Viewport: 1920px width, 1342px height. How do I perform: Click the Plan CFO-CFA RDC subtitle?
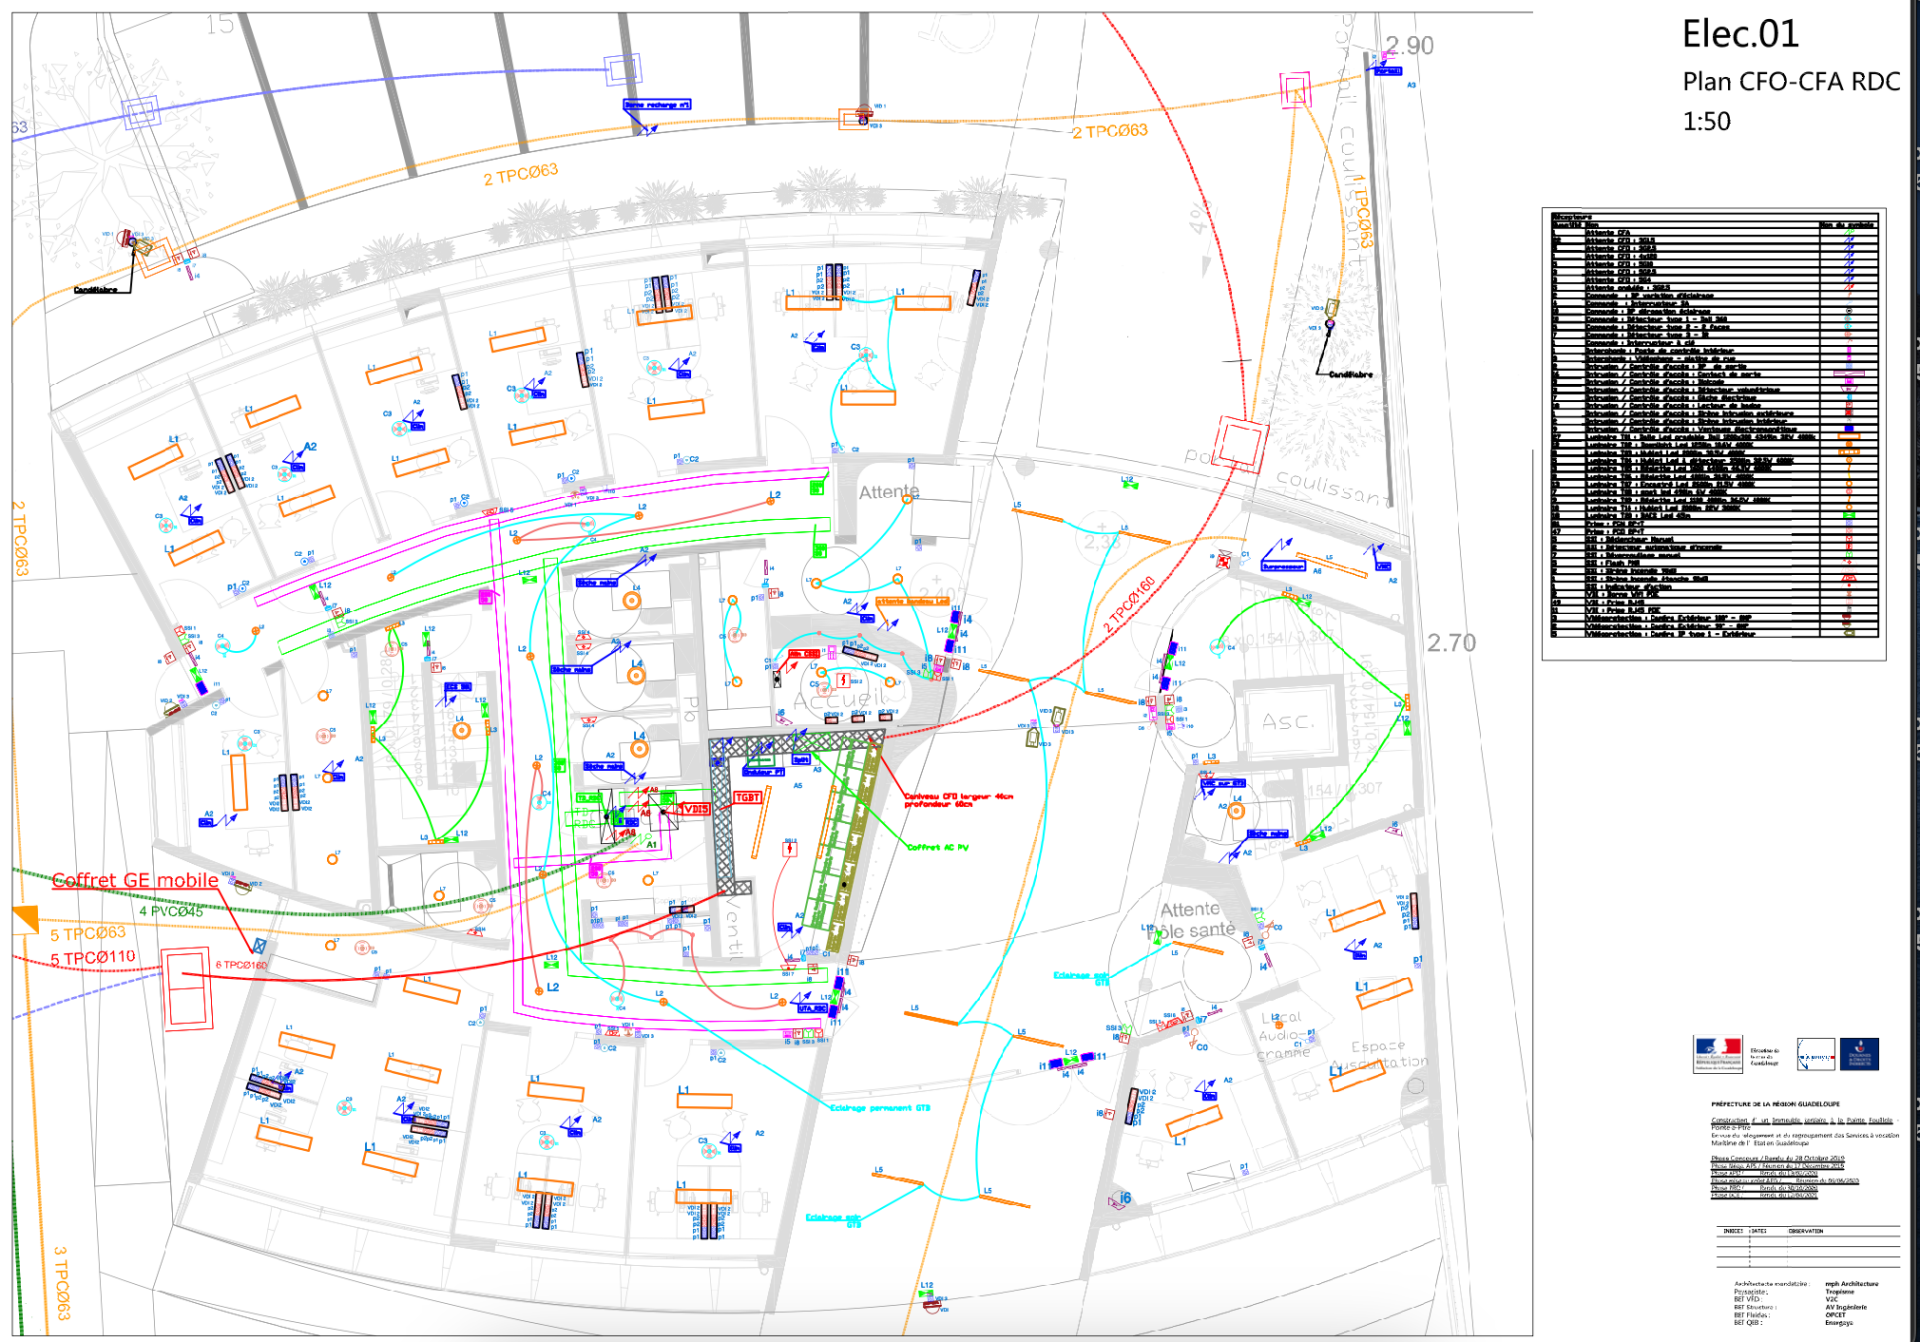[x=1790, y=81]
